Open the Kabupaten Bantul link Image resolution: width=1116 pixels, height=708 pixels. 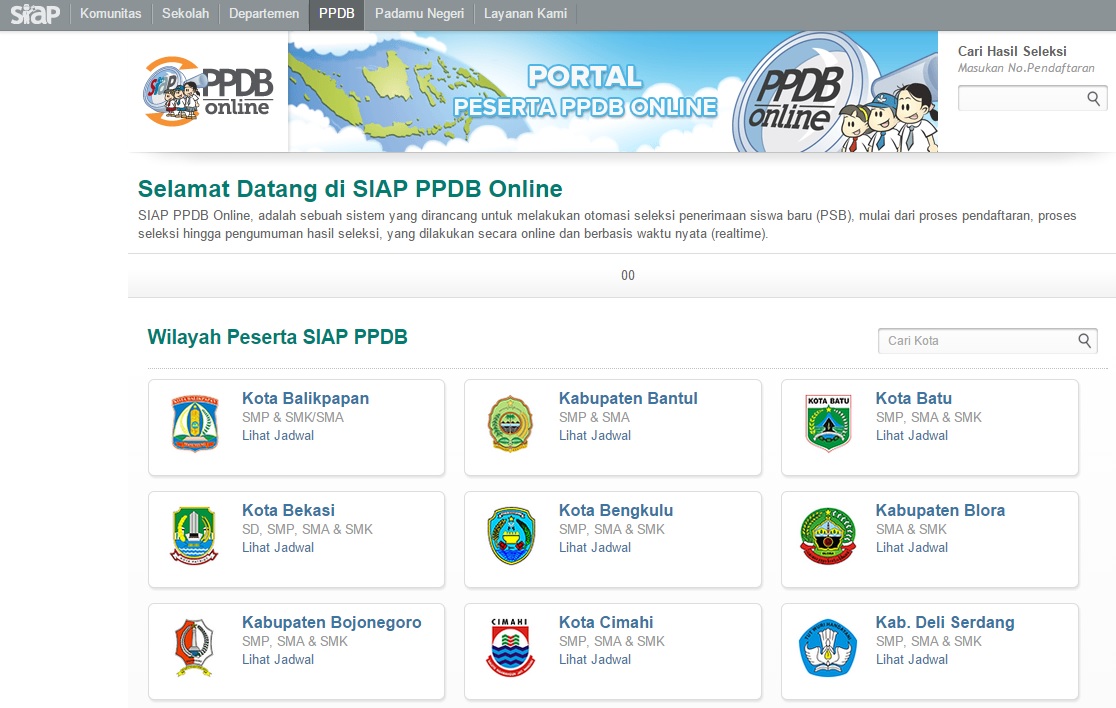pos(628,398)
